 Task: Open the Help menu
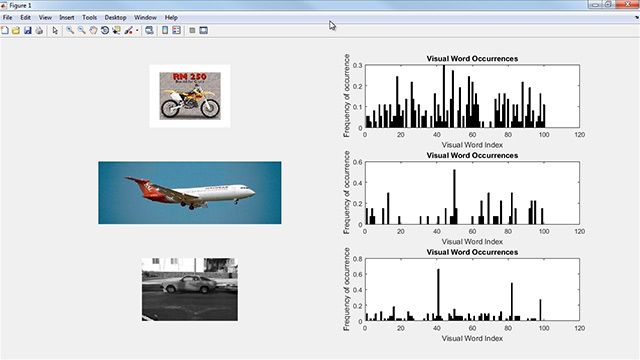[x=171, y=18]
